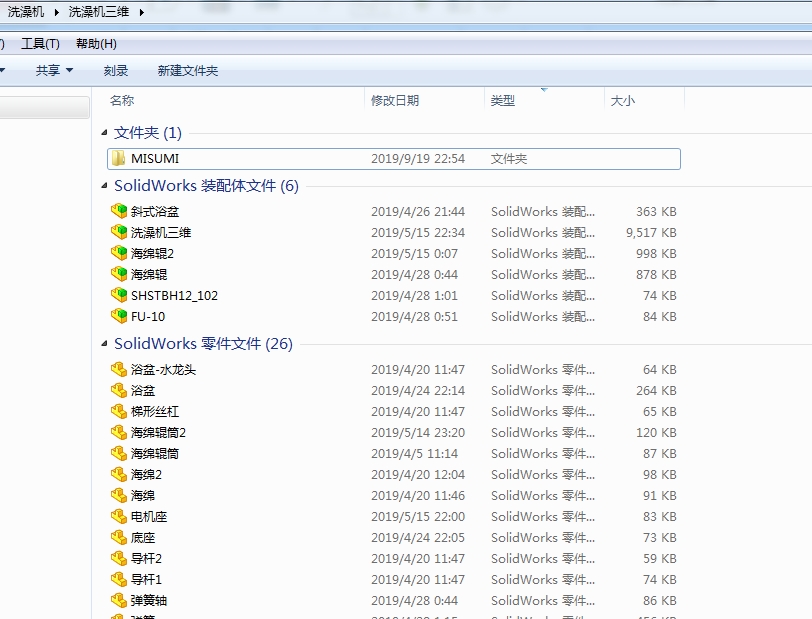Viewport: 812px width, 619px height.
Task: Click the 文件夹 type cell of MISUMI
Action: (509, 159)
